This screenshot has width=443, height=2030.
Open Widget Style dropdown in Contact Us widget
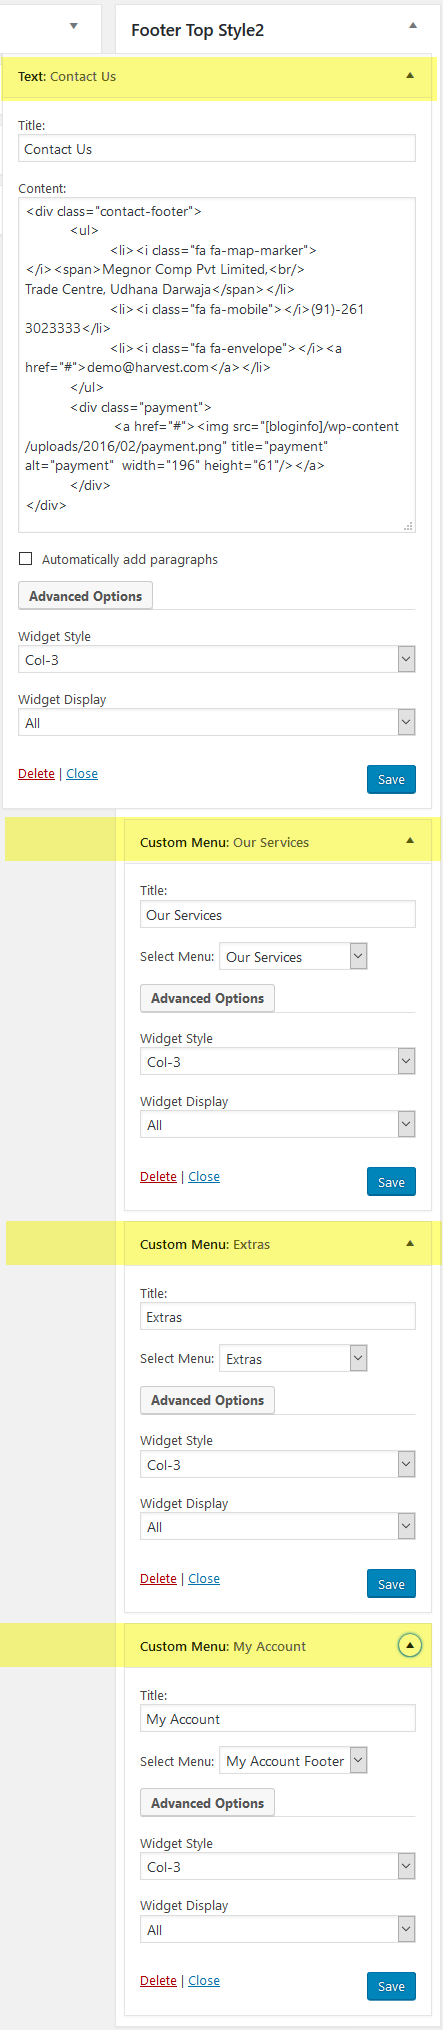(216, 660)
